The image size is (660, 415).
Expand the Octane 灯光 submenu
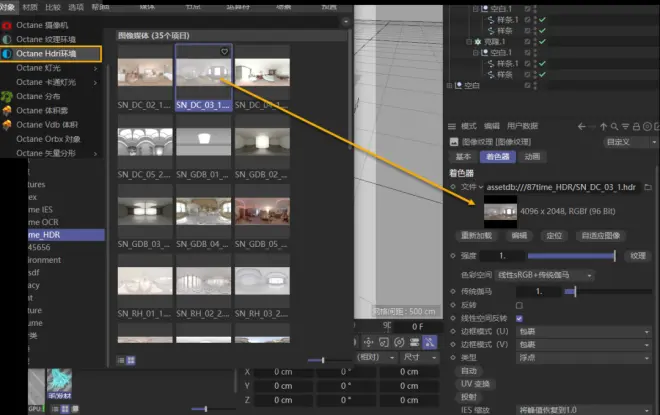pos(96,68)
